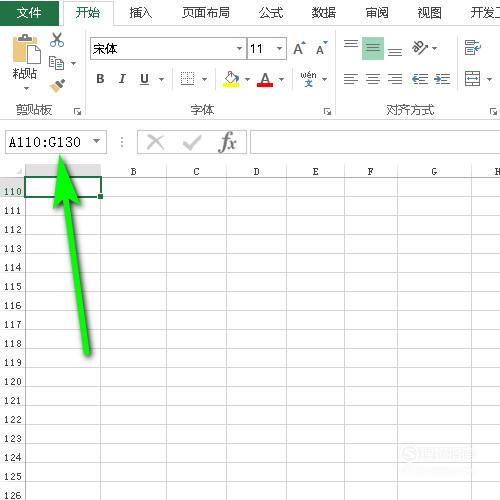The height and width of the screenshot is (500, 500).
Task: Center text horizontally
Action: pyautogui.click(x=373, y=79)
